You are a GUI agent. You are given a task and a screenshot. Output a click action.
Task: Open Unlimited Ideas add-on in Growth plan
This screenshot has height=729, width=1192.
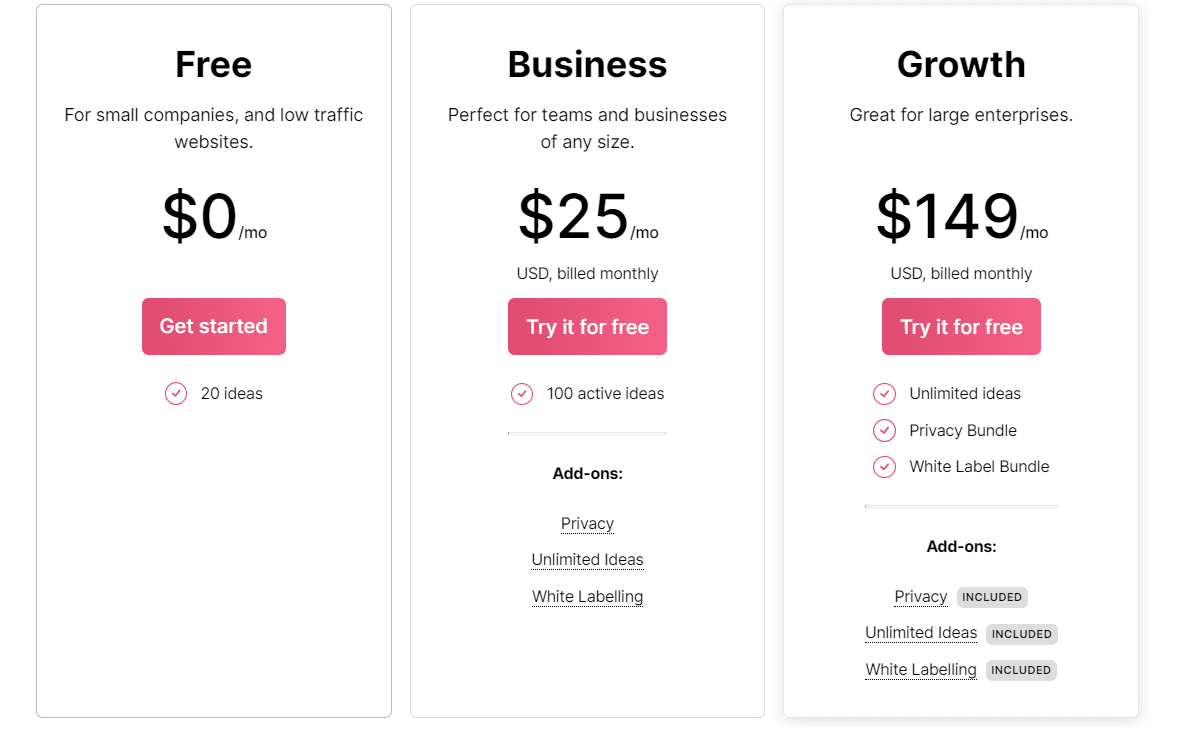pos(920,633)
